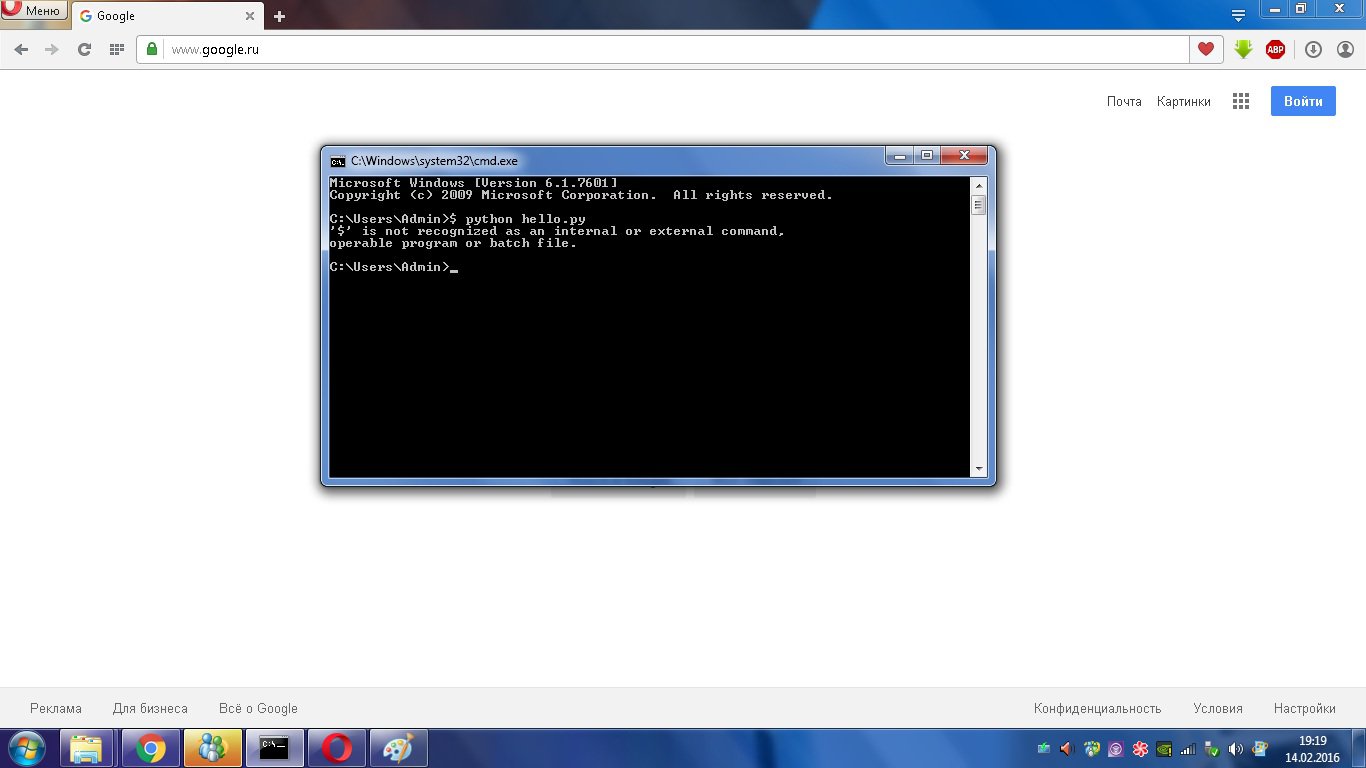Open the cmd.exe title bar system icon

pos(338,161)
